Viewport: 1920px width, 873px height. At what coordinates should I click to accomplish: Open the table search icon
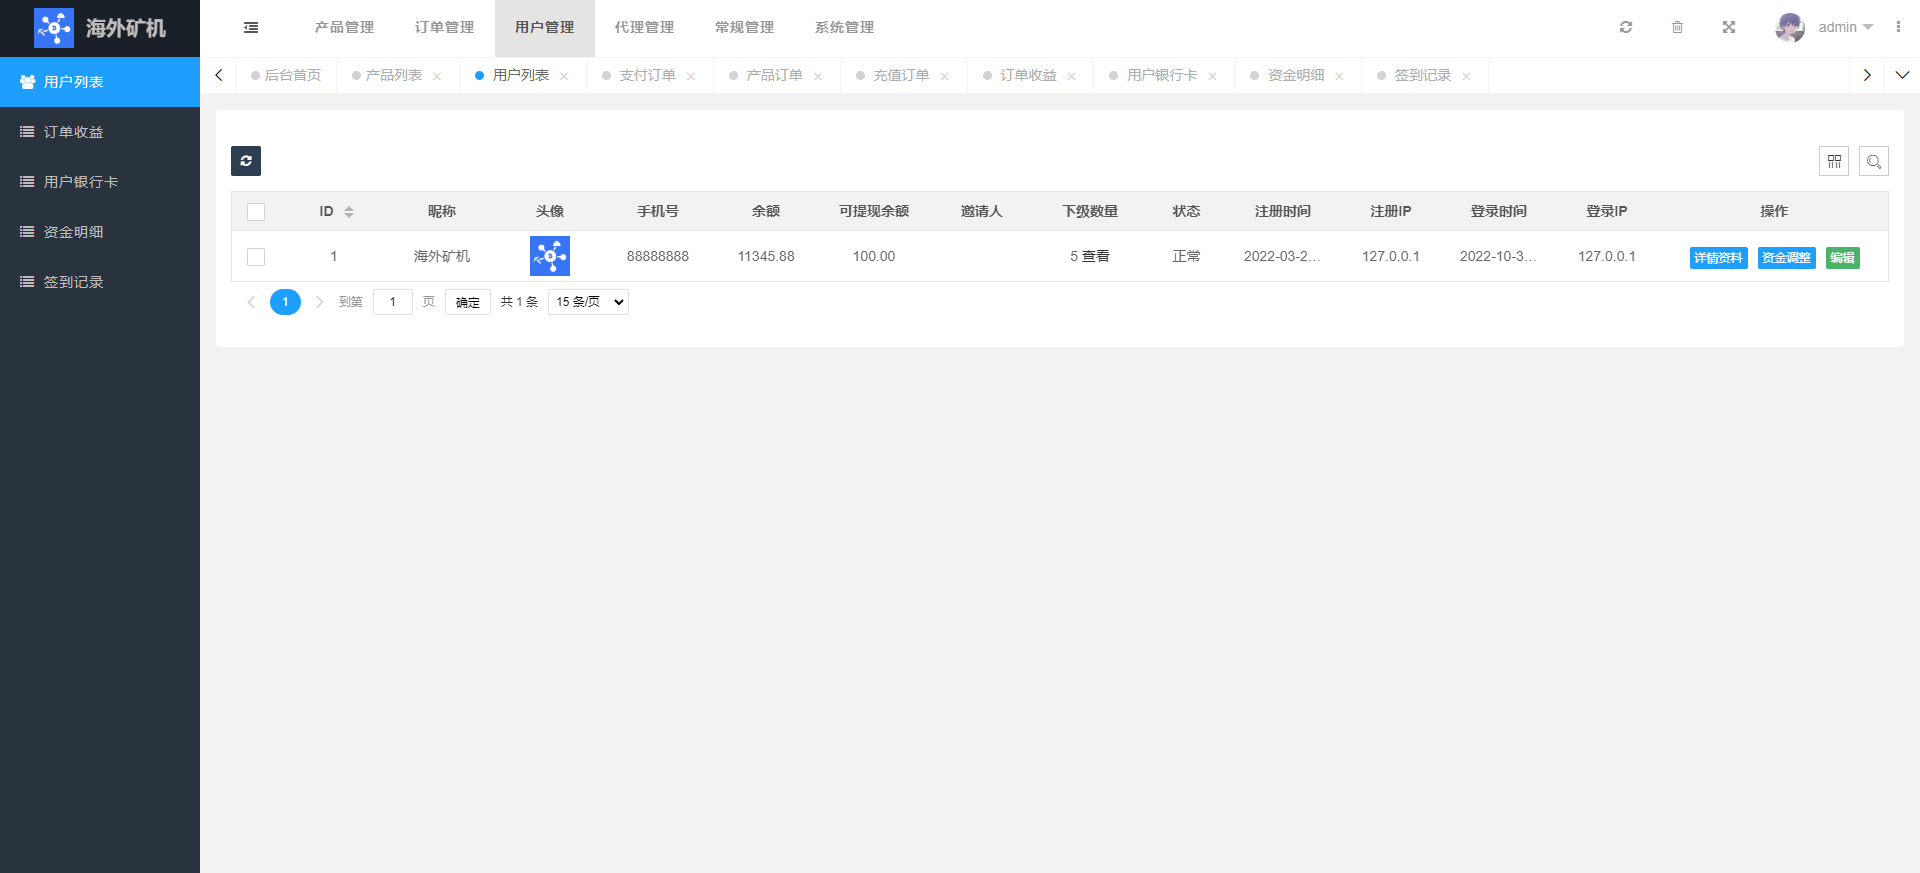(x=1874, y=161)
